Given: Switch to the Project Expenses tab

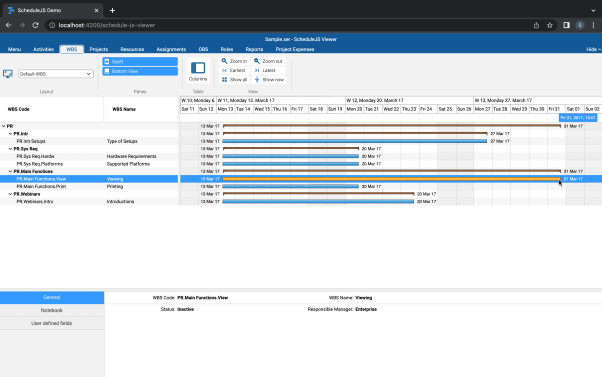Looking at the screenshot, I should [294, 49].
